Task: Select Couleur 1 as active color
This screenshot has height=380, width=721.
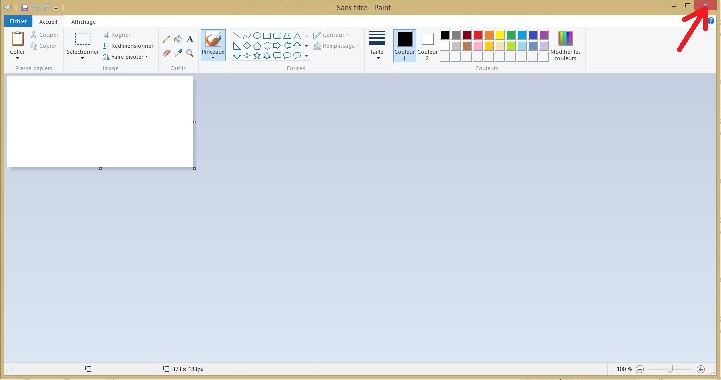Action: pos(405,45)
